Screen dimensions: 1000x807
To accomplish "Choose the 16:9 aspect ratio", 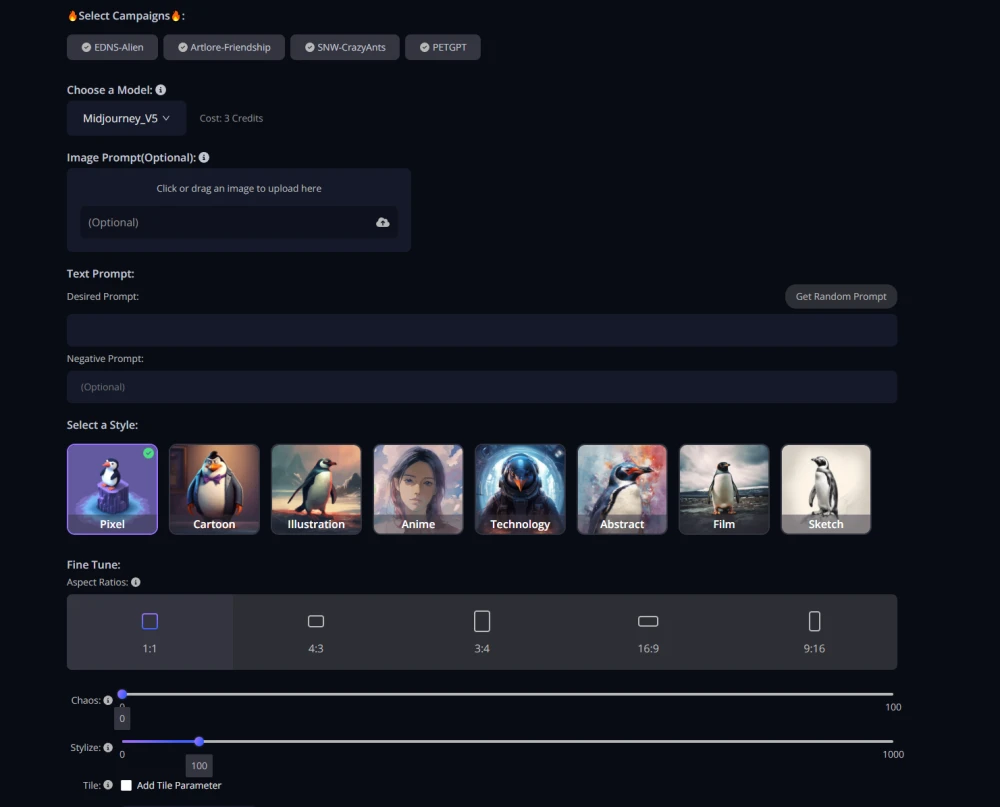I will point(648,632).
